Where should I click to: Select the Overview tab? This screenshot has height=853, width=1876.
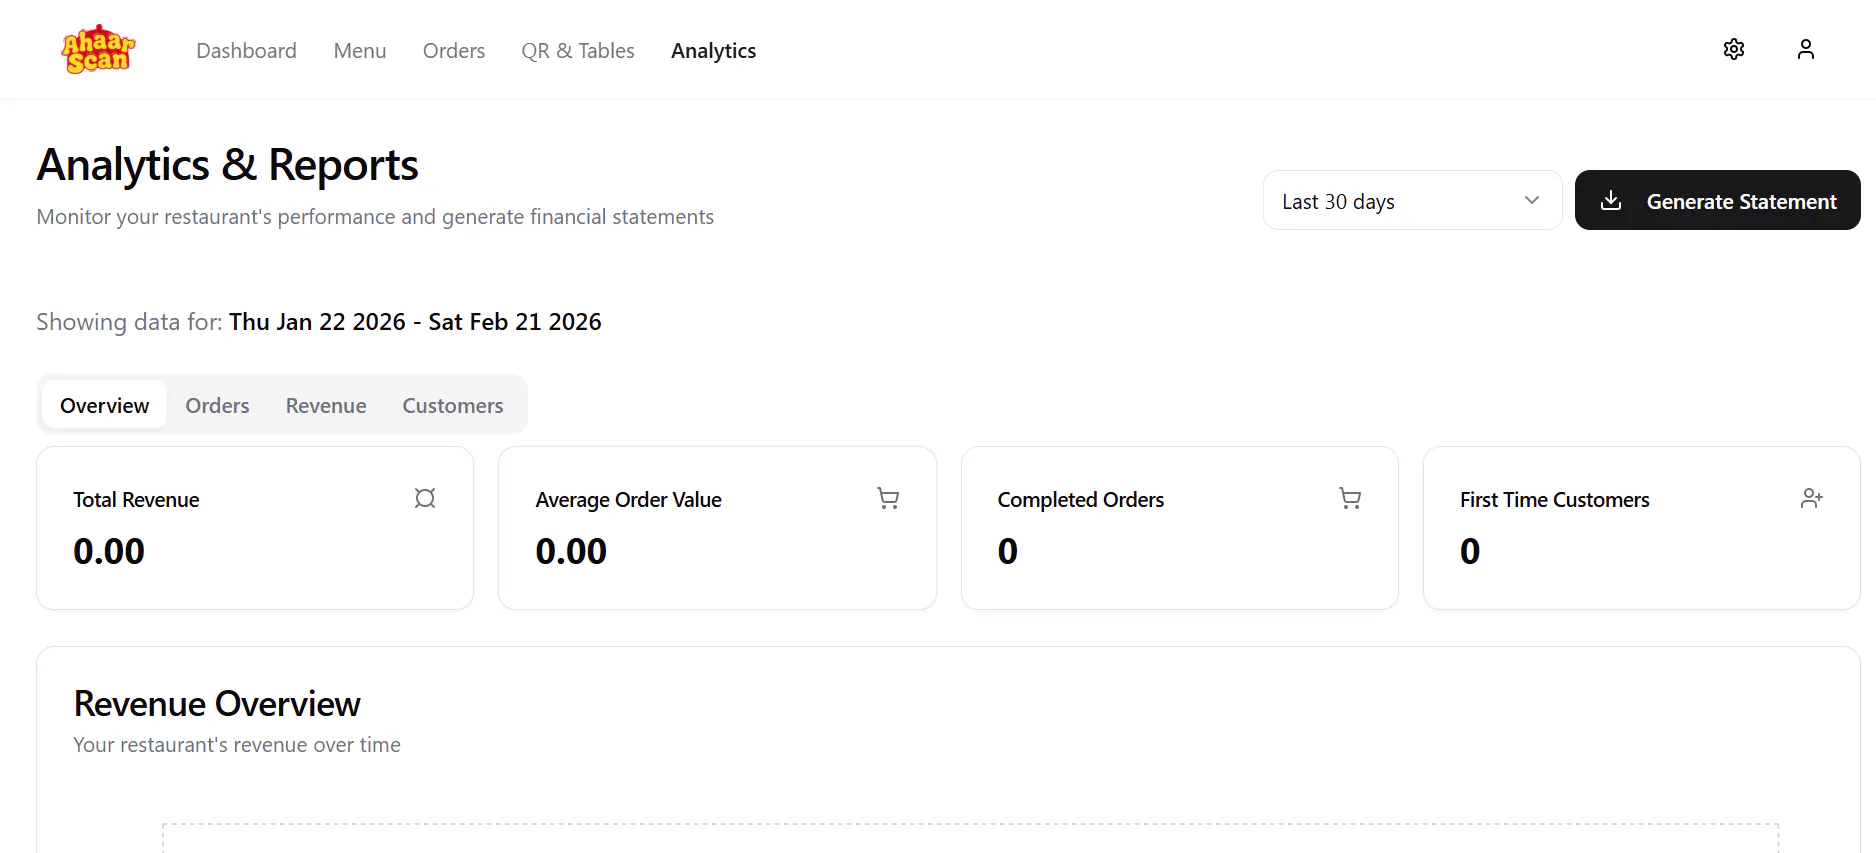pos(104,405)
